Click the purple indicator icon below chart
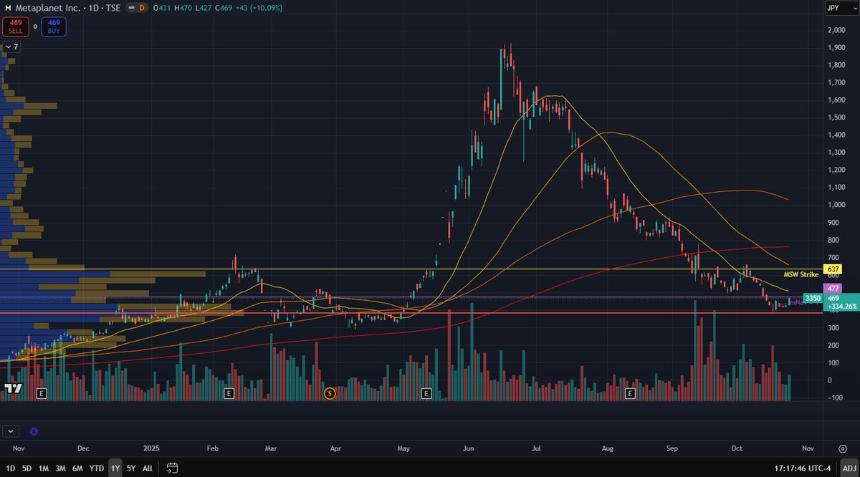This screenshot has width=860, height=477. coord(33,432)
